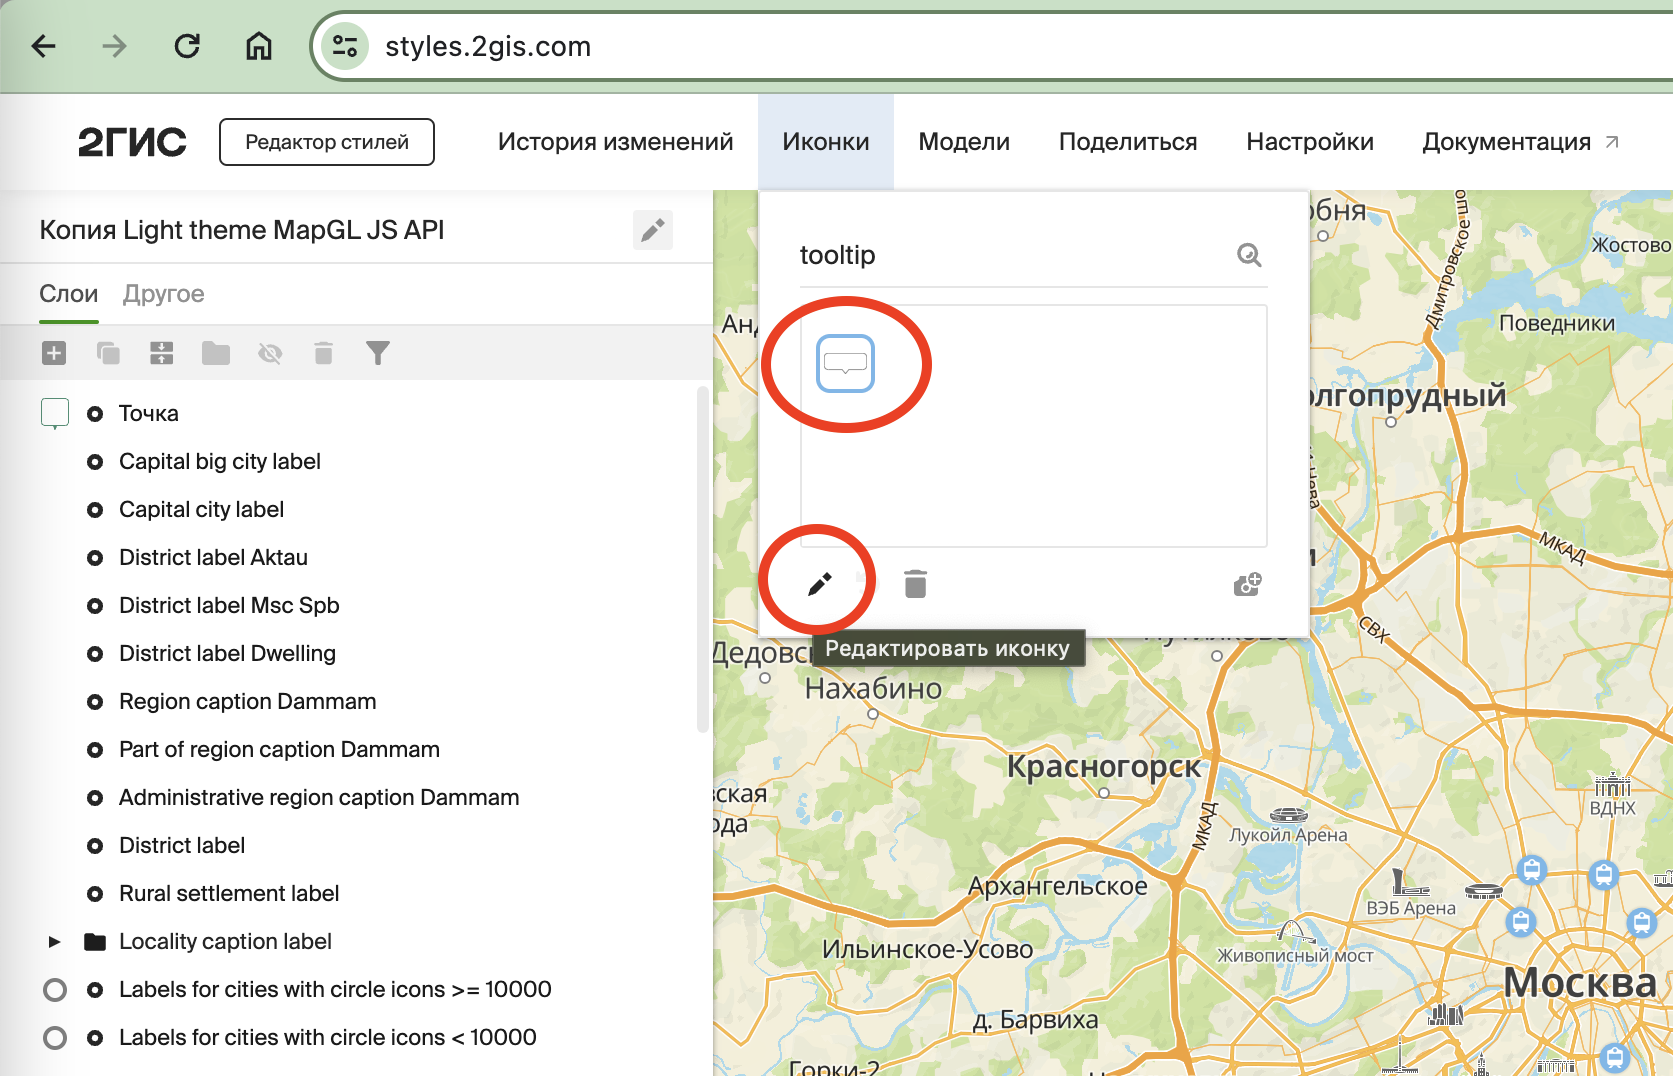Add a new layer with plus icon
This screenshot has height=1076, width=1673.
coord(54,353)
